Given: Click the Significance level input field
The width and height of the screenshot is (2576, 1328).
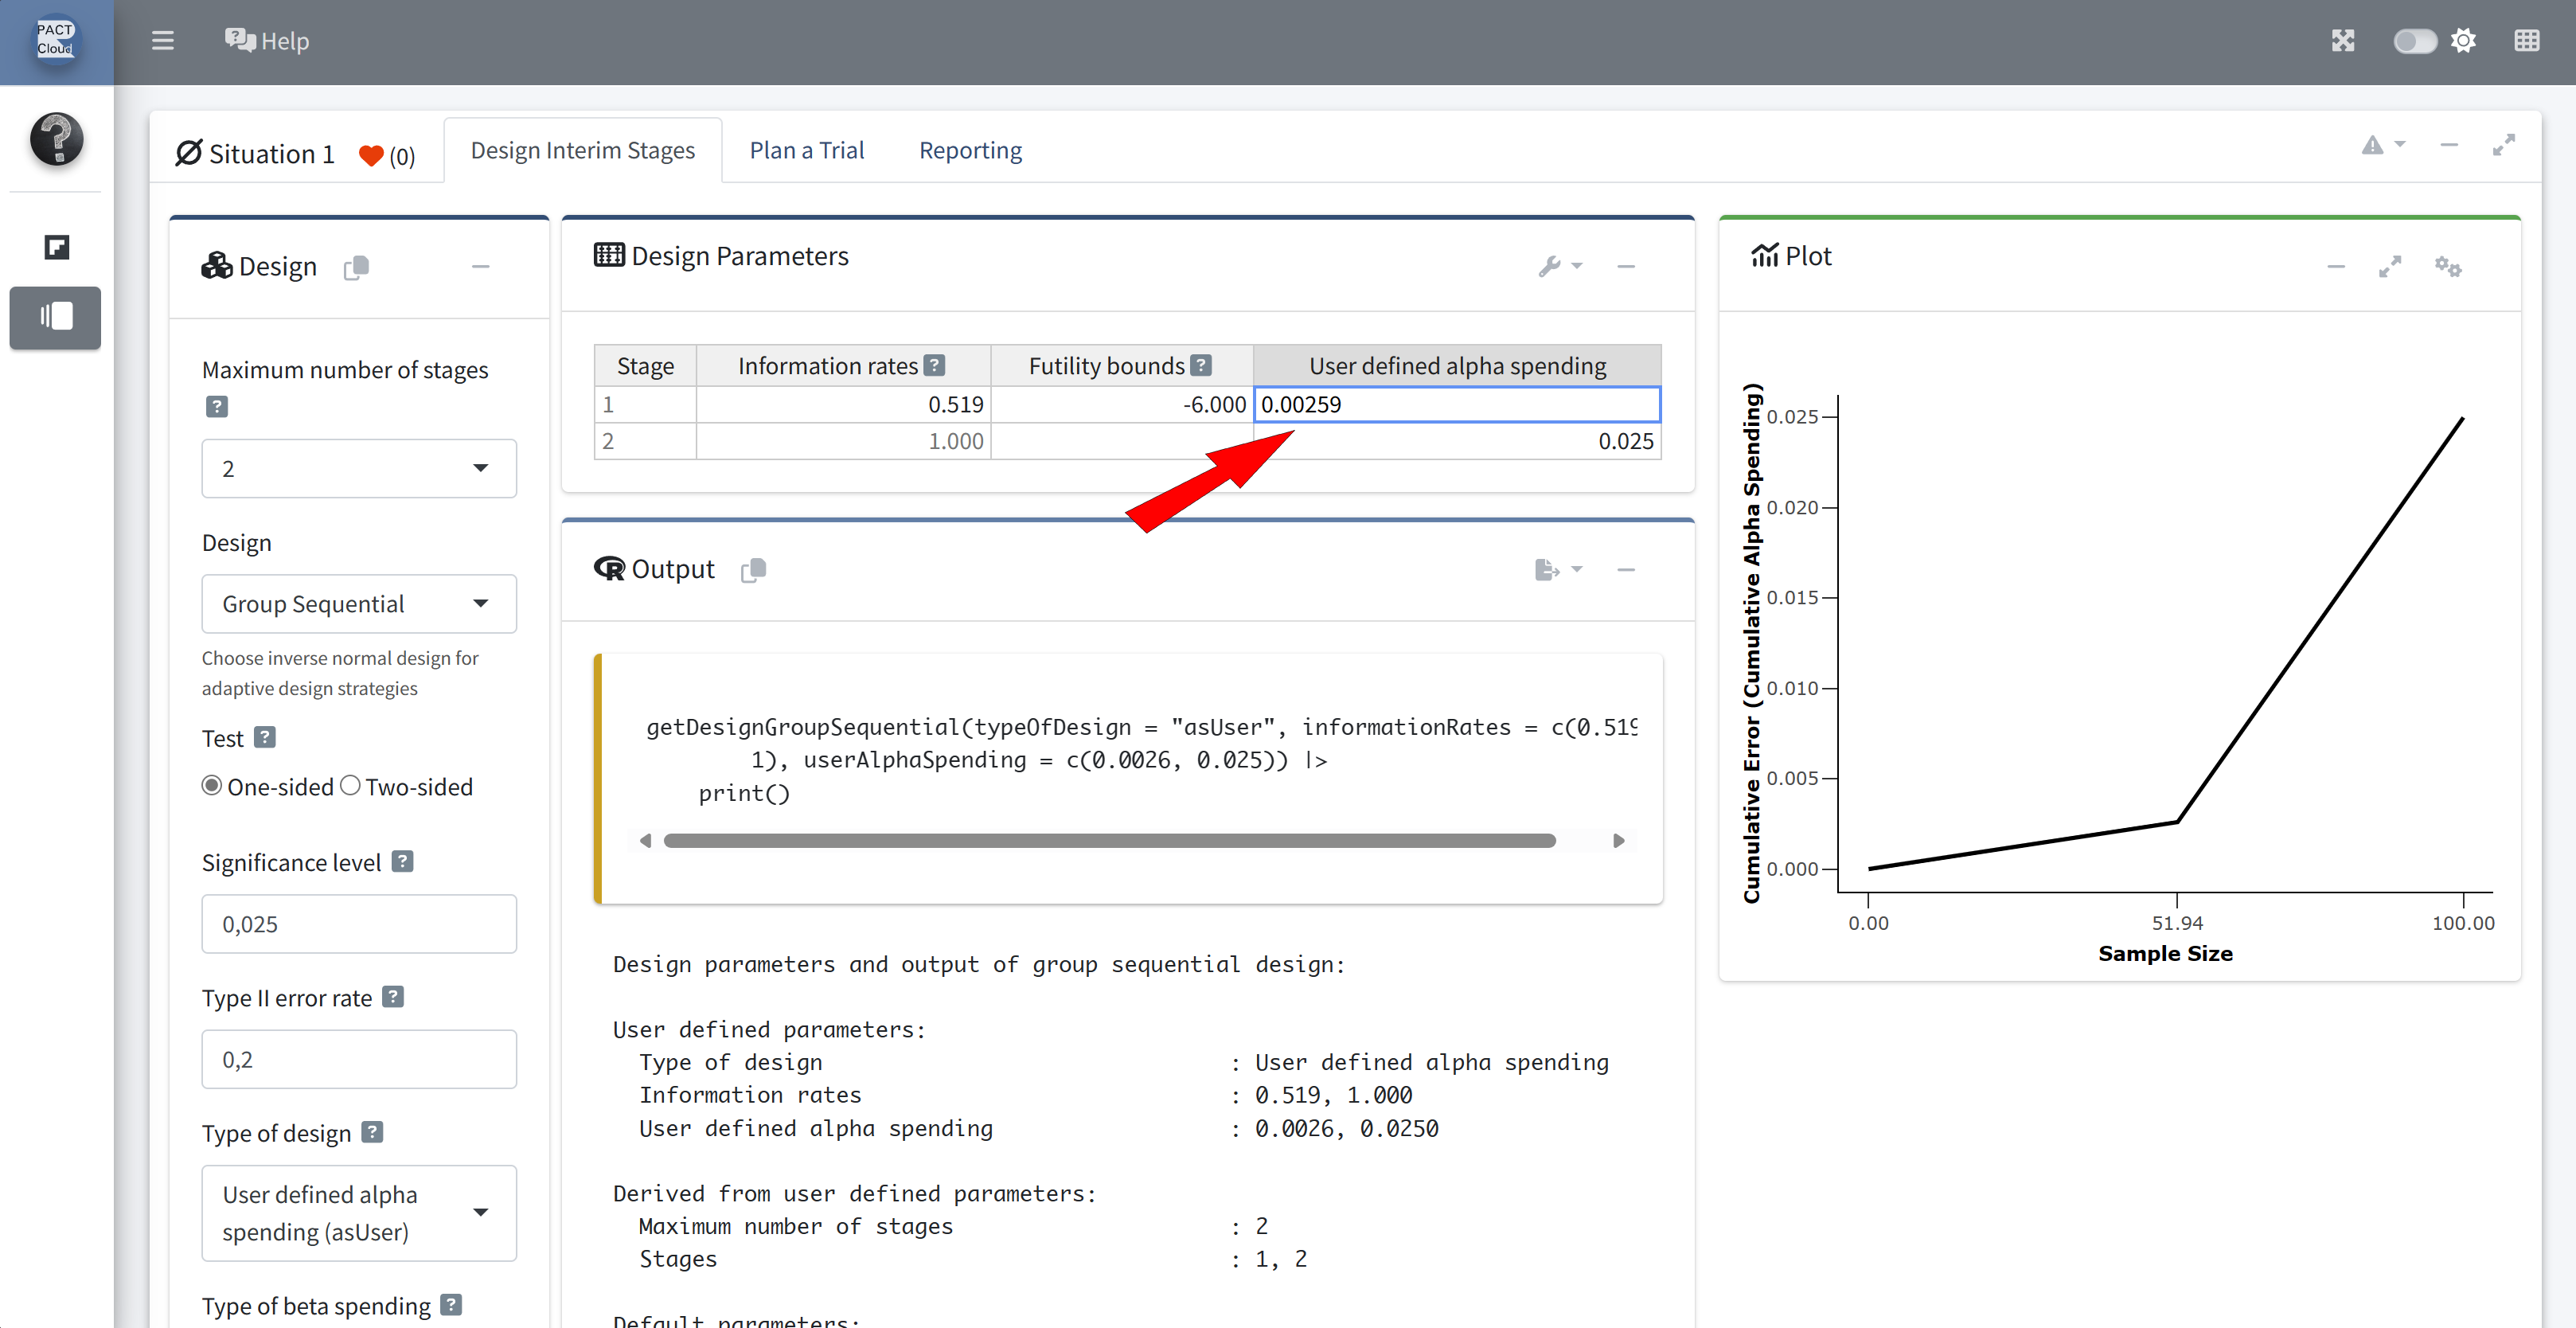Looking at the screenshot, I should pyautogui.click(x=358, y=923).
